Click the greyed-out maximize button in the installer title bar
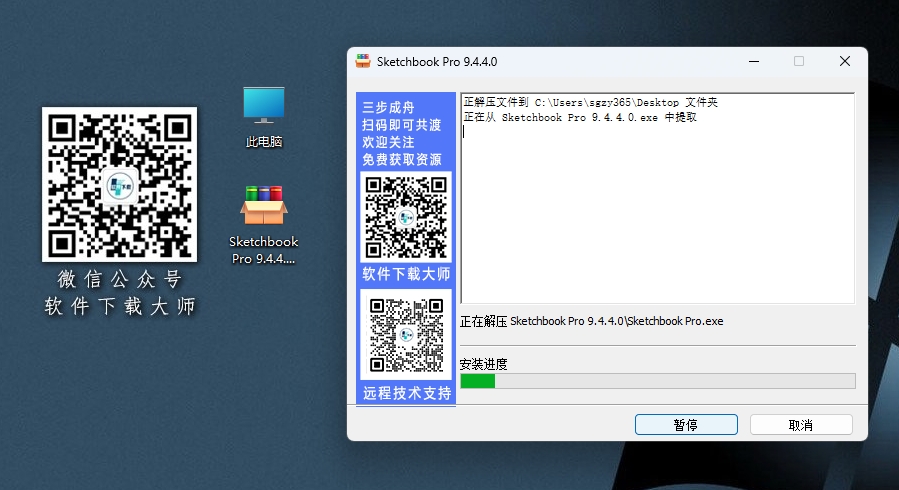899x490 pixels. click(x=799, y=61)
